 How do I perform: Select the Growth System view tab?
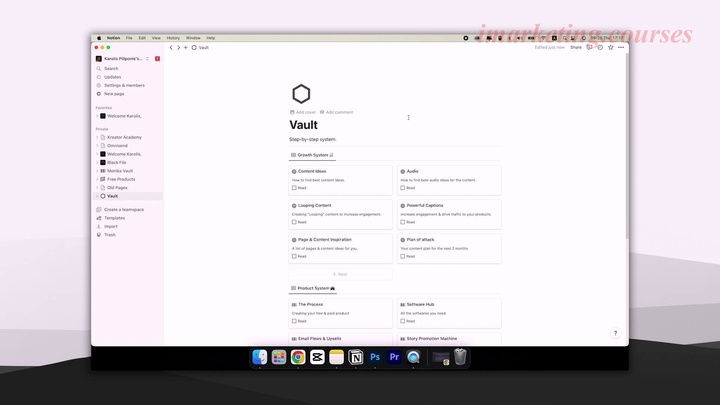pos(312,155)
